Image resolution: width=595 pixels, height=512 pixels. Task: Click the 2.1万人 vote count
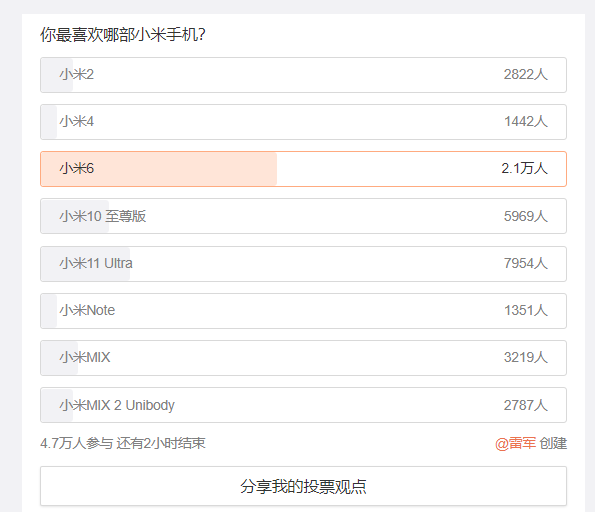524,168
